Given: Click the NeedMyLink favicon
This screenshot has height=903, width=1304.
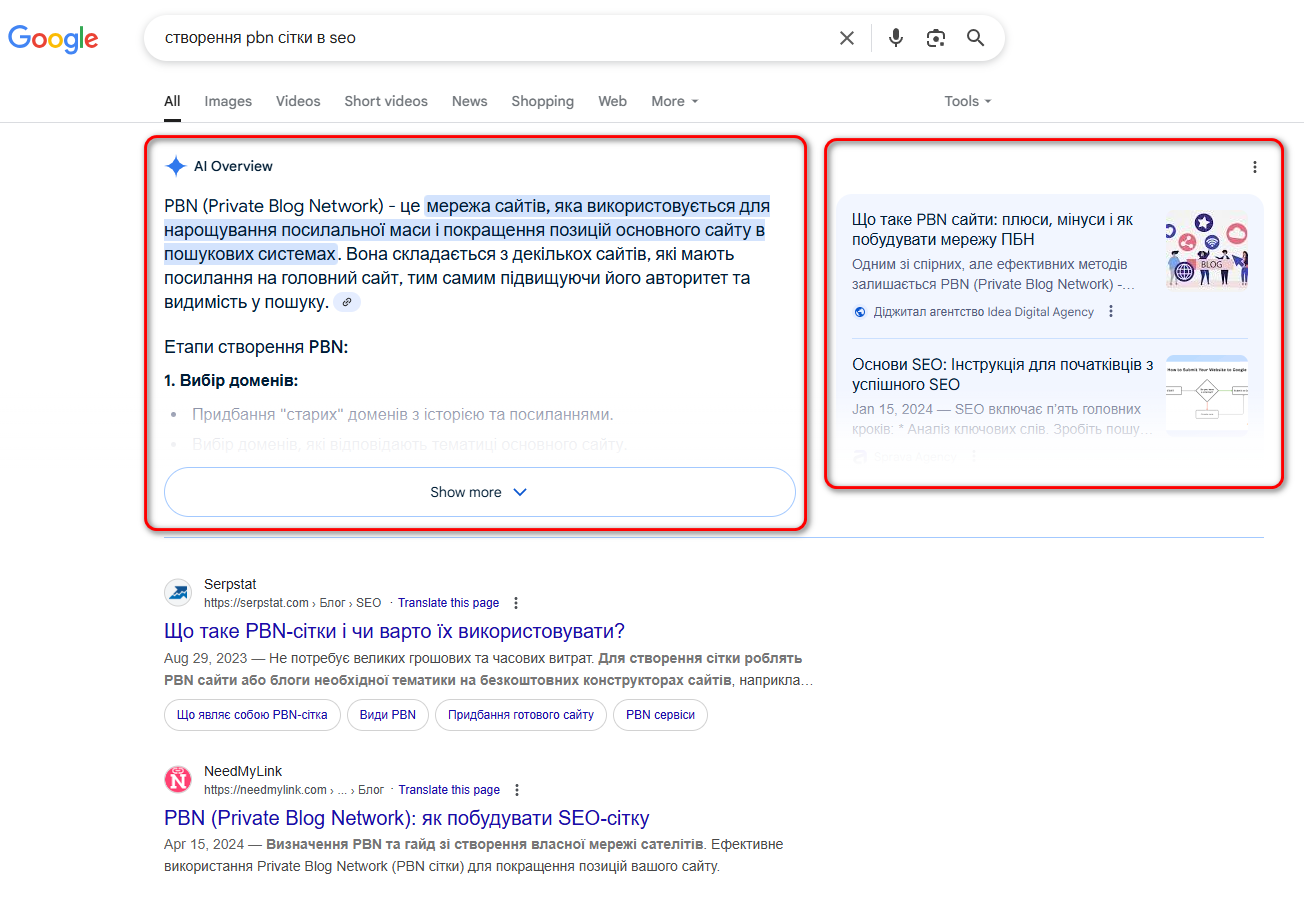Looking at the screenshot, I should tap(178, 780).
